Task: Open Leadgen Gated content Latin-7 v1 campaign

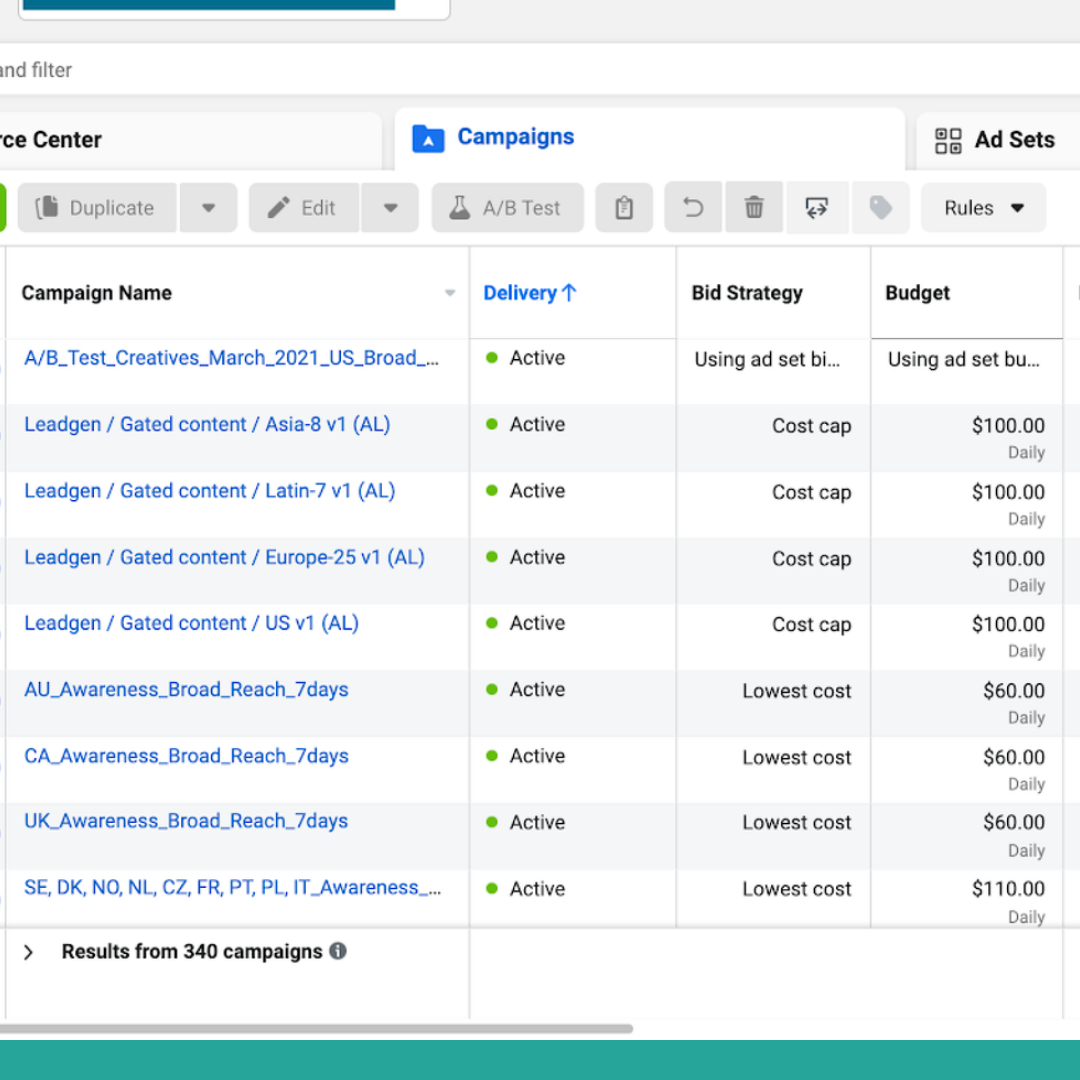Action: [209, 491]
